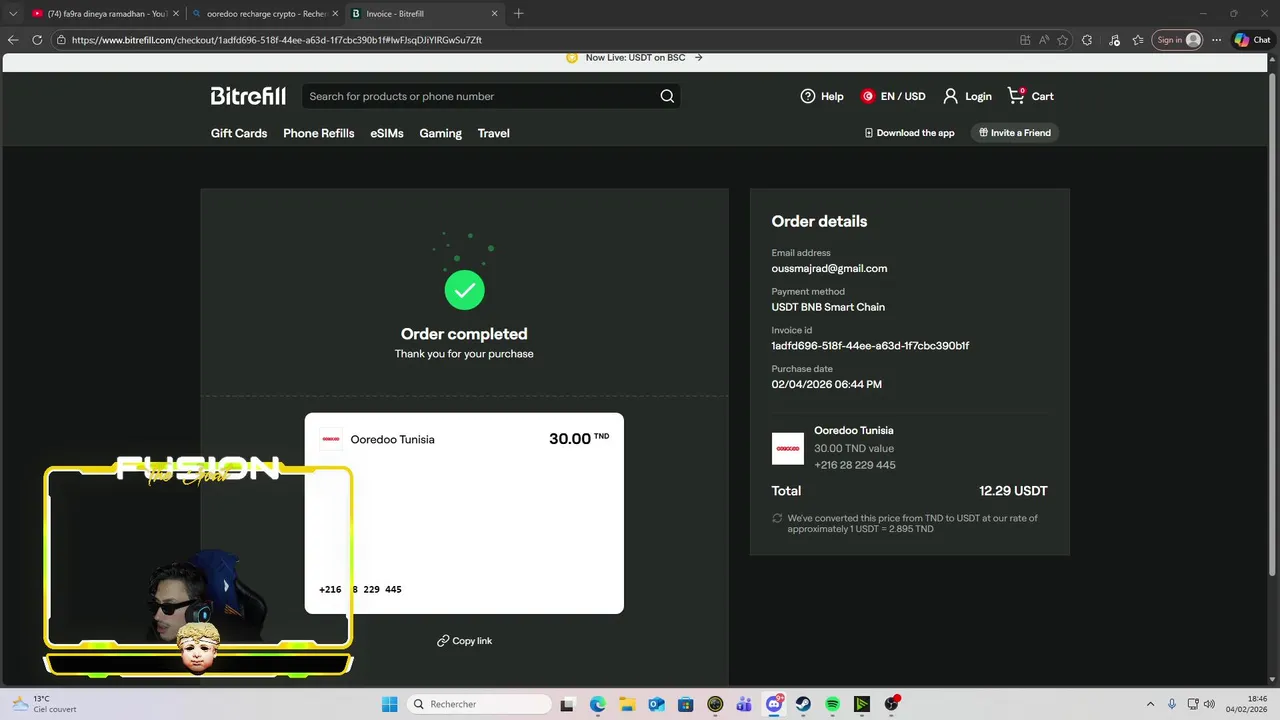Viewport: 1280px width, 720px height.
Task: Open Spotify from the taskbar
Action: (832, 704)
